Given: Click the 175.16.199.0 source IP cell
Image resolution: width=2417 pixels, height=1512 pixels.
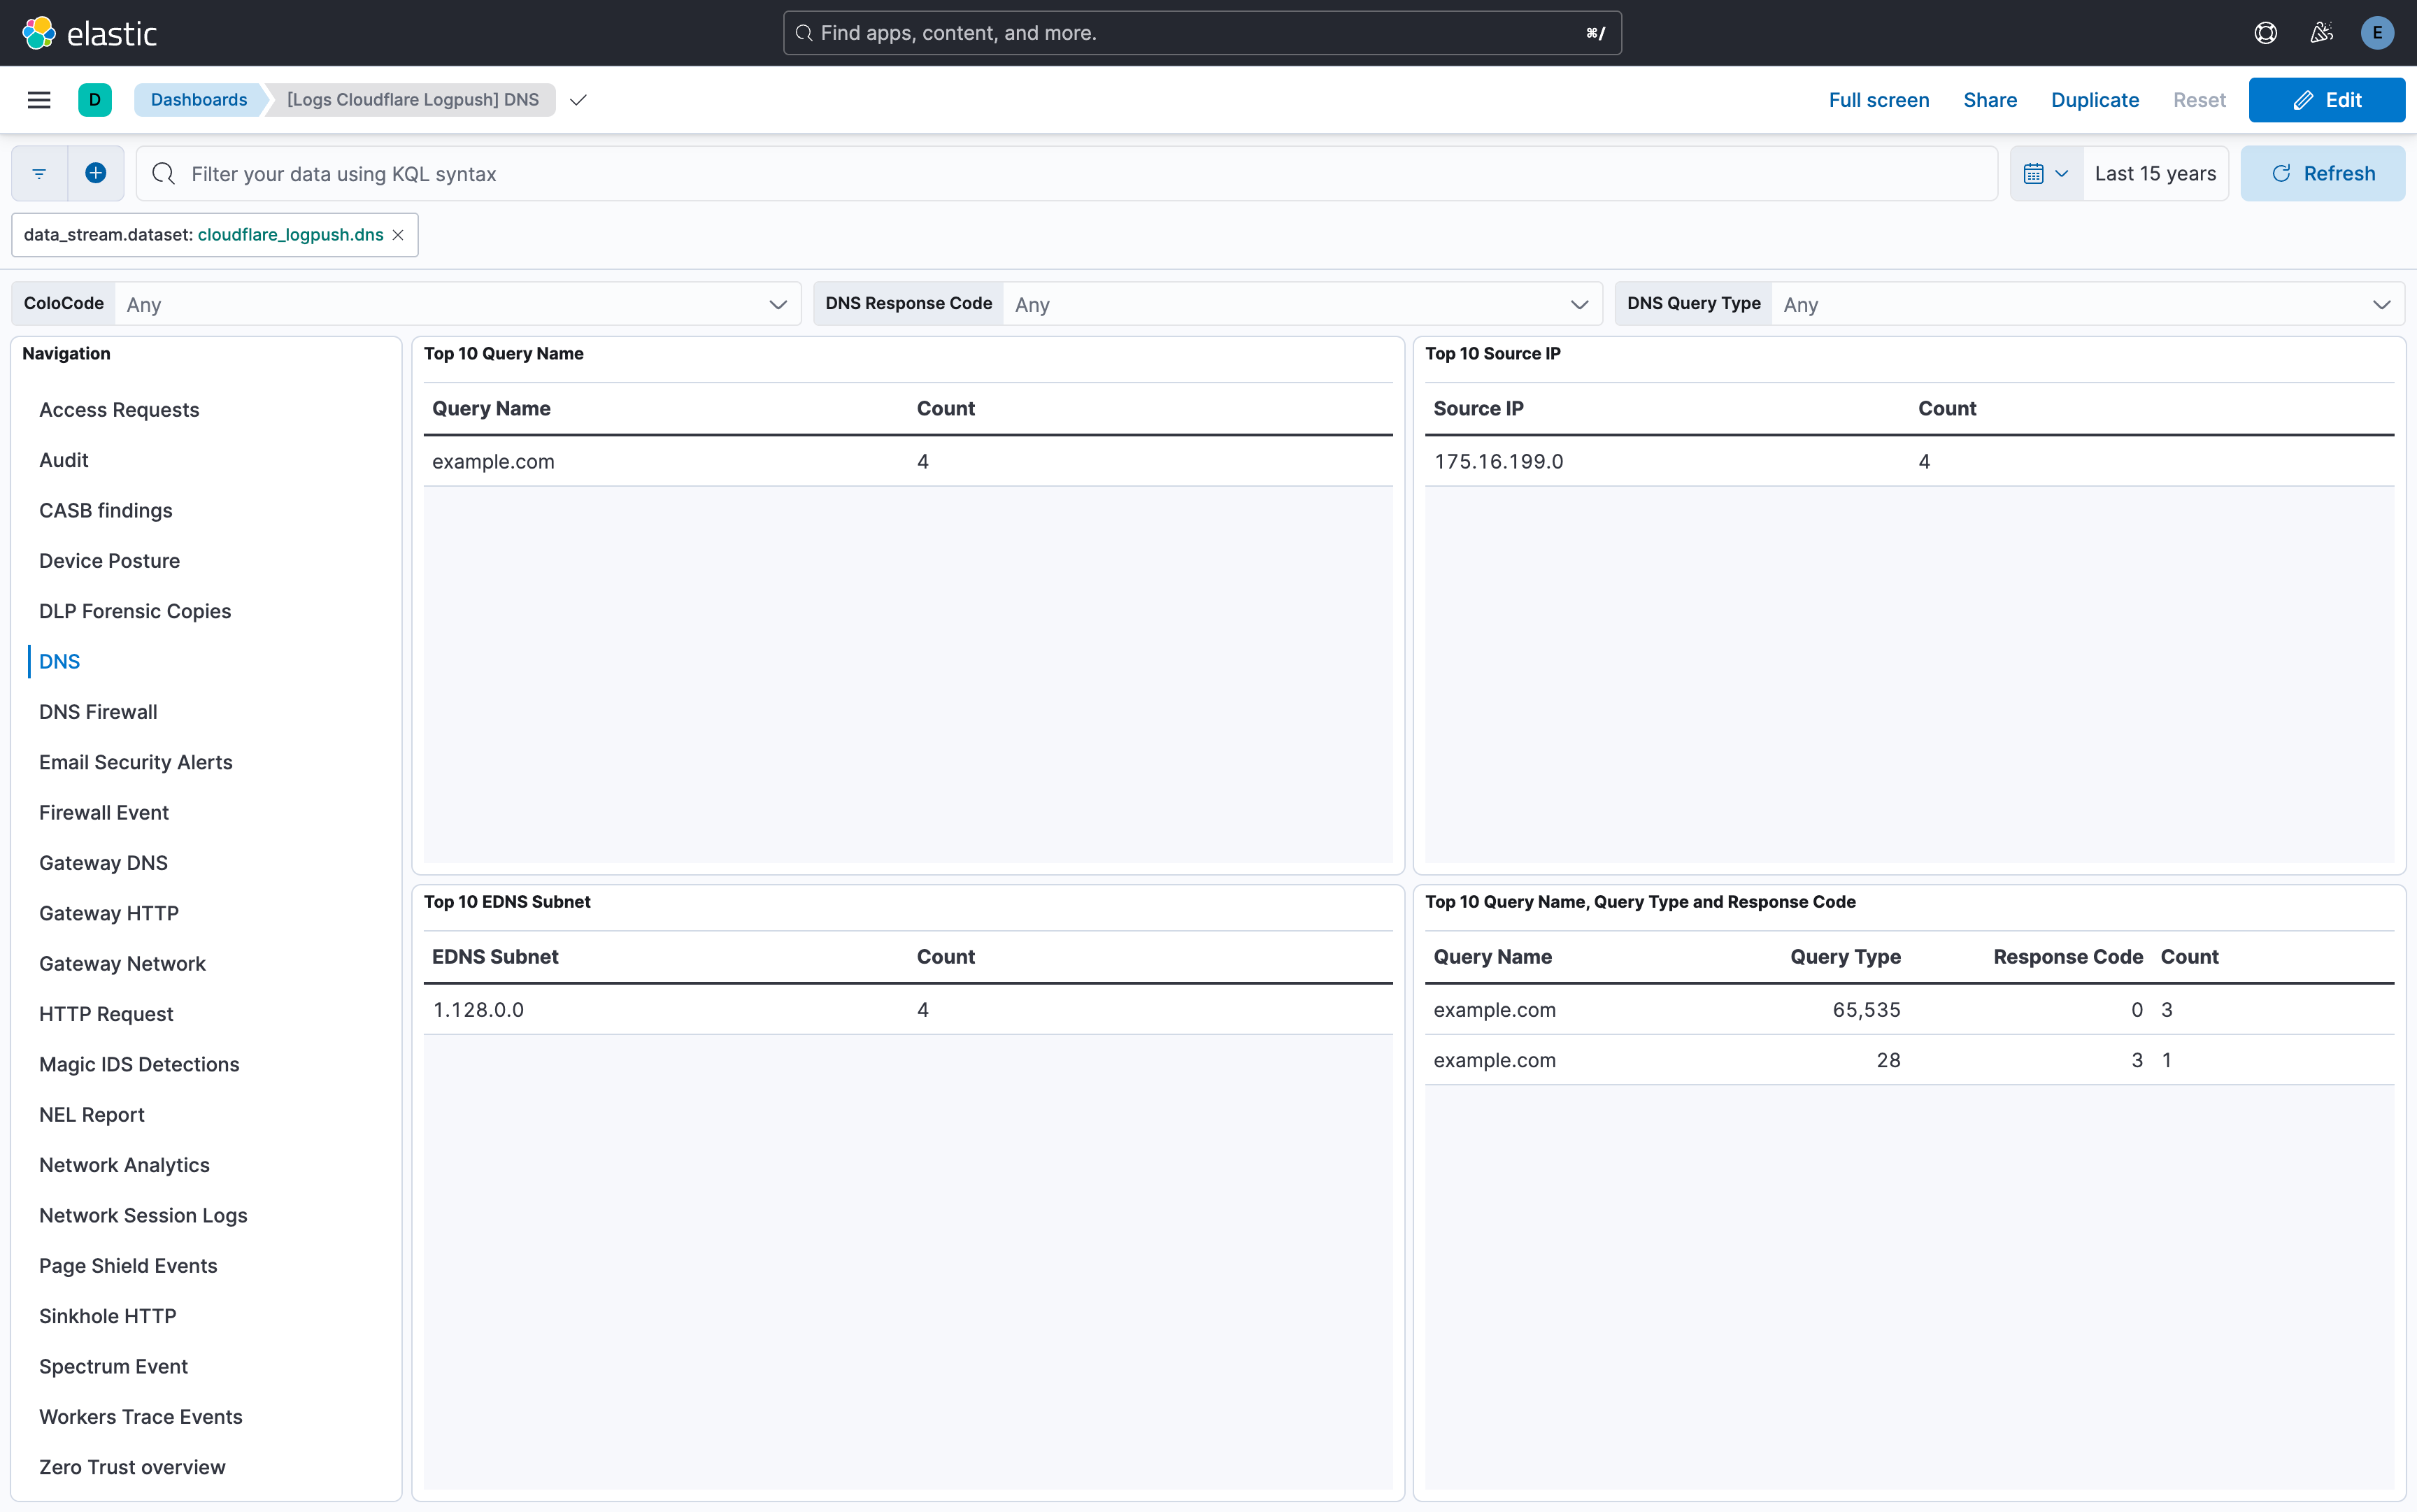Looking at the screenshot, I should tap(1498, 462).
